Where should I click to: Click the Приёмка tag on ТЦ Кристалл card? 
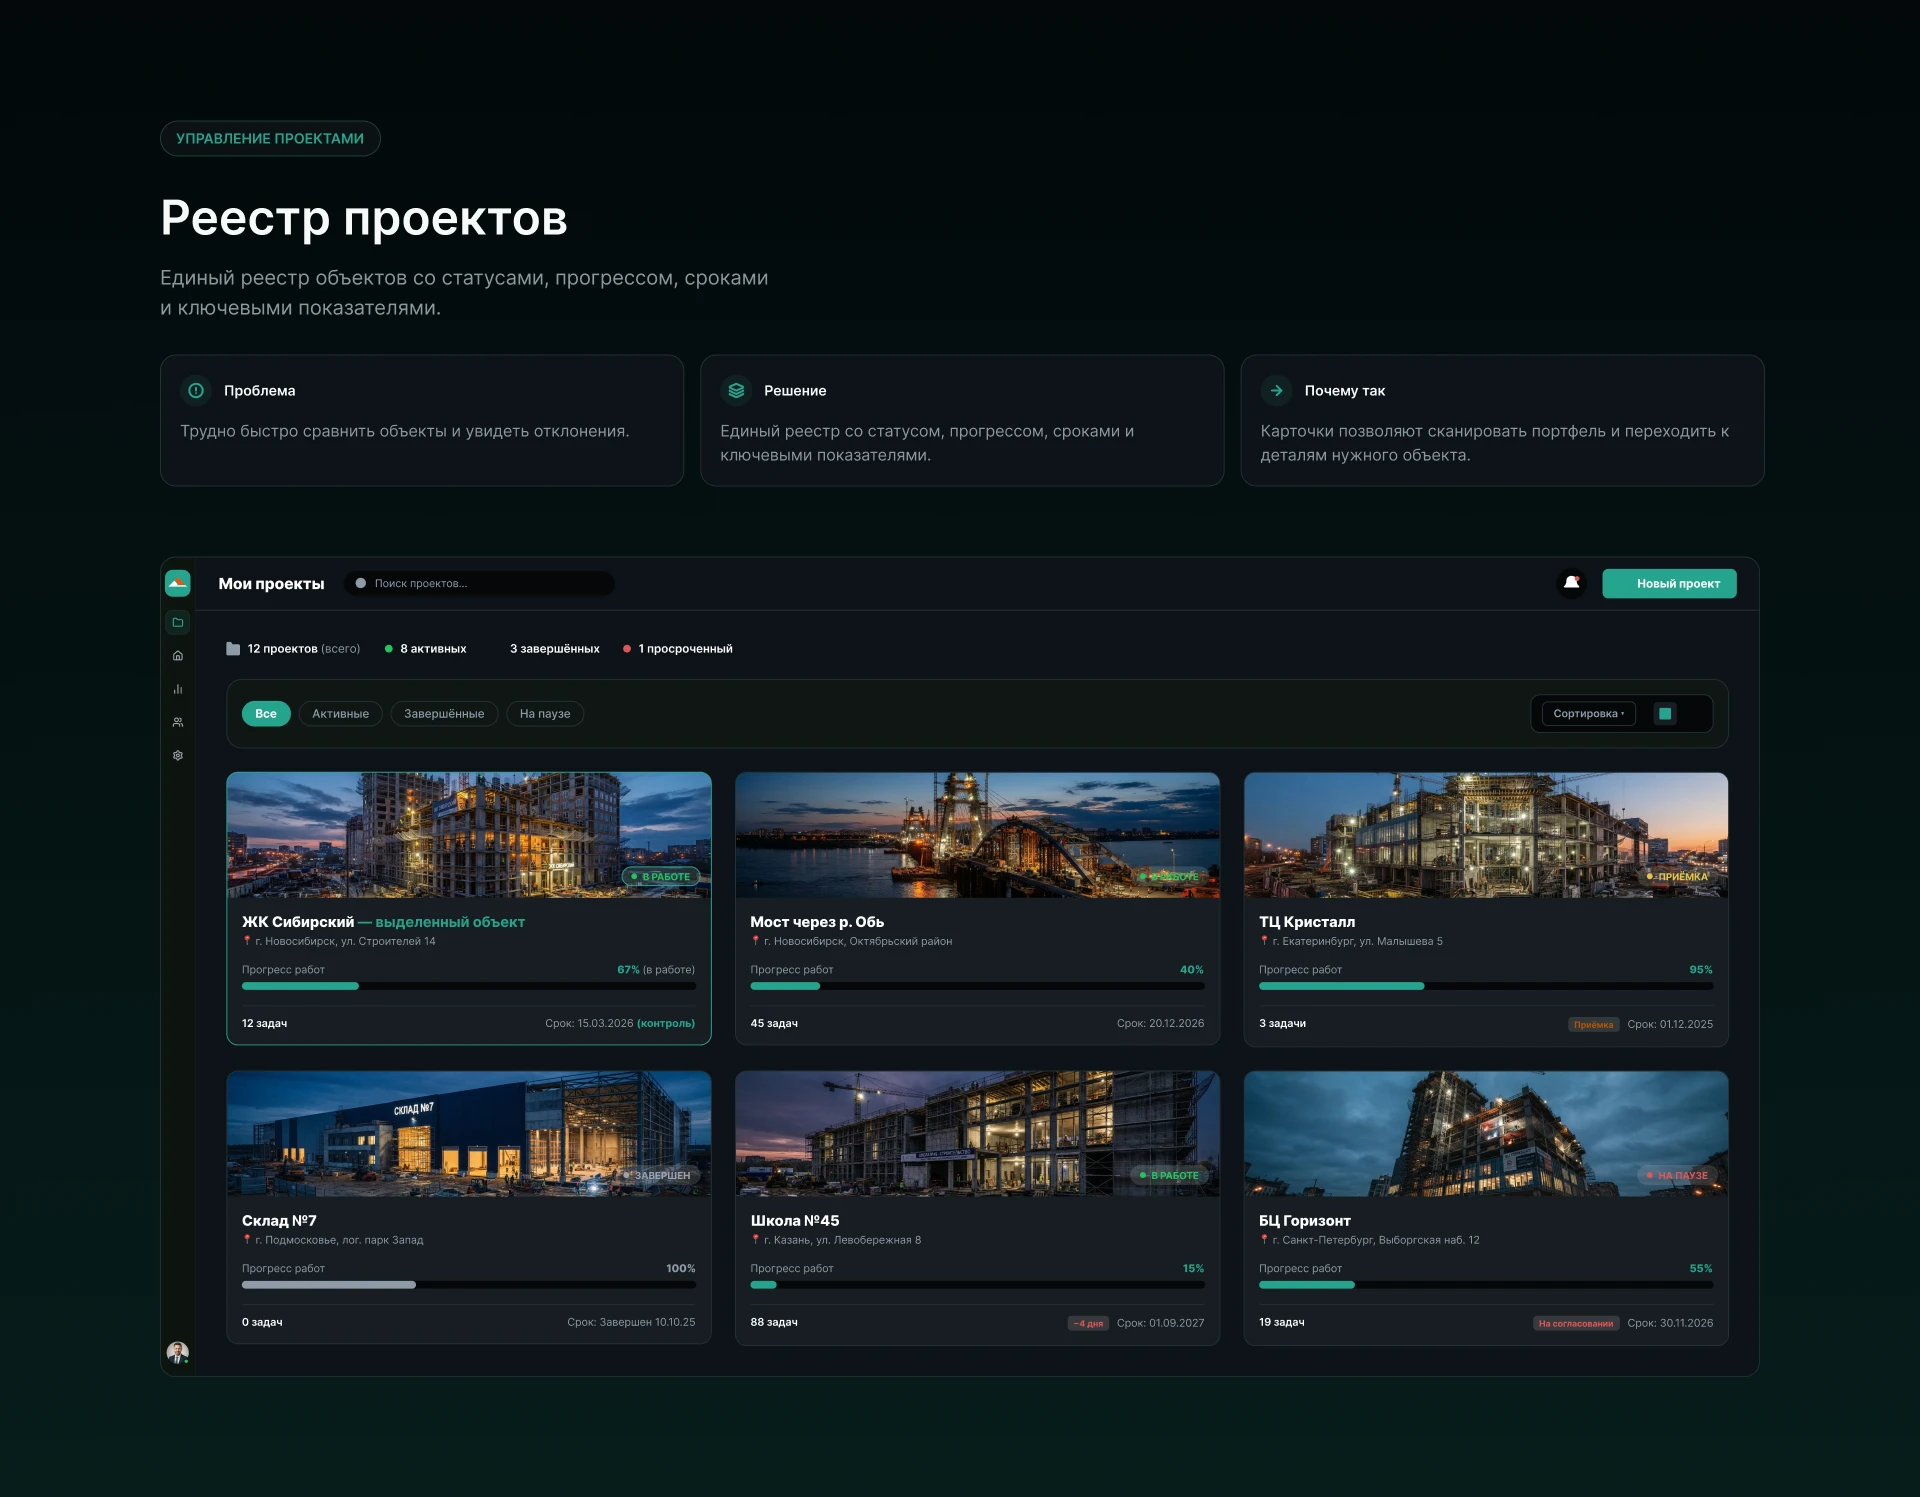[x=1593, y=1024]
